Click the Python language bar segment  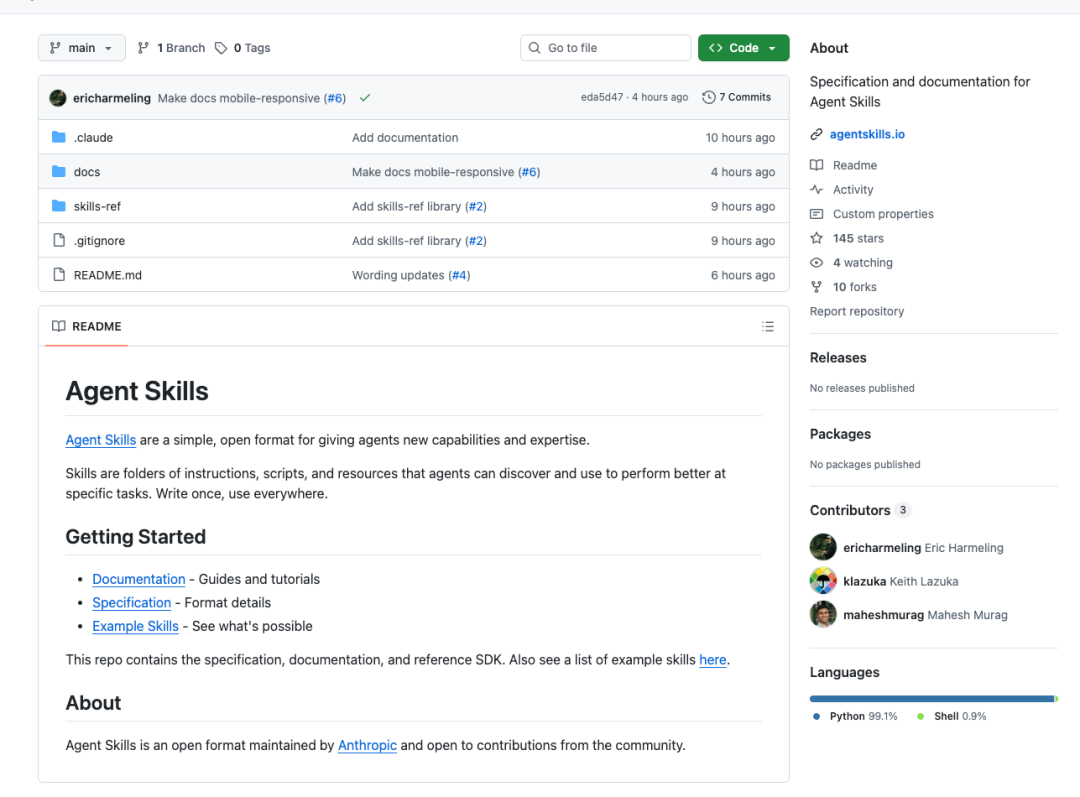click(931, 699)
